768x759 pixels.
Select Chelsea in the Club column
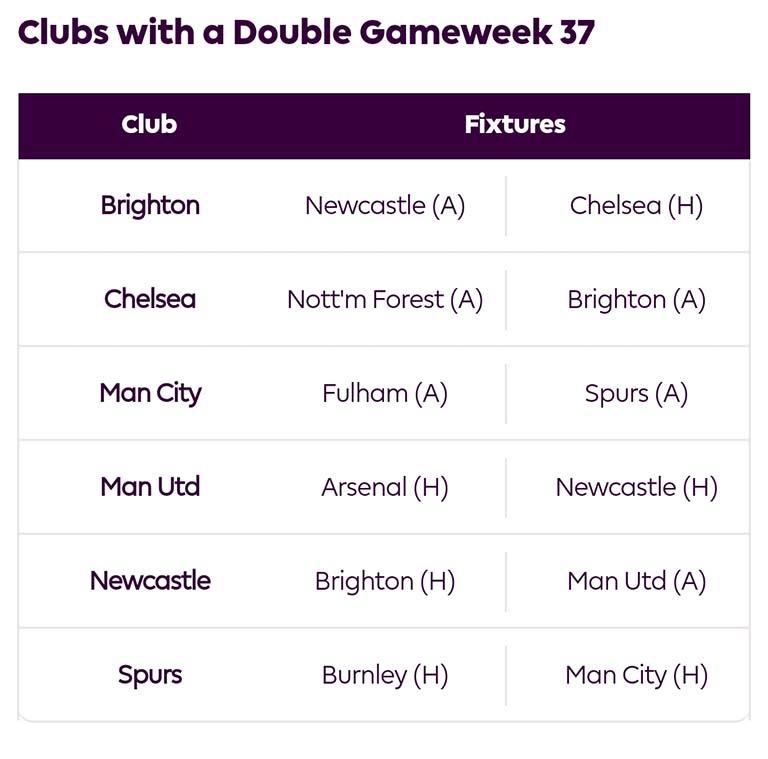[x=150, y=299]
